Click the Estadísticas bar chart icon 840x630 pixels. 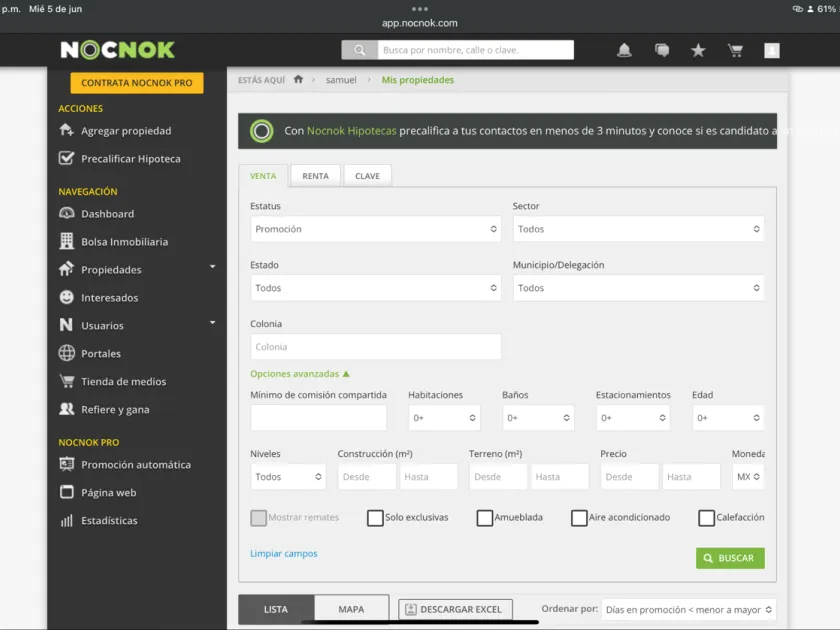(66, 520)
